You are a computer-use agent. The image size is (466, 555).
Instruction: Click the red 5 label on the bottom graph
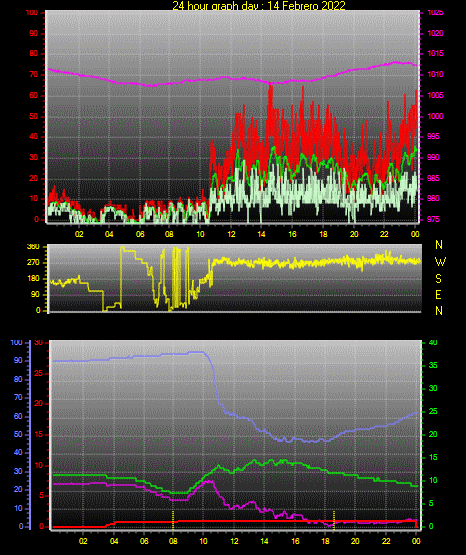click(x=41, y=496)
